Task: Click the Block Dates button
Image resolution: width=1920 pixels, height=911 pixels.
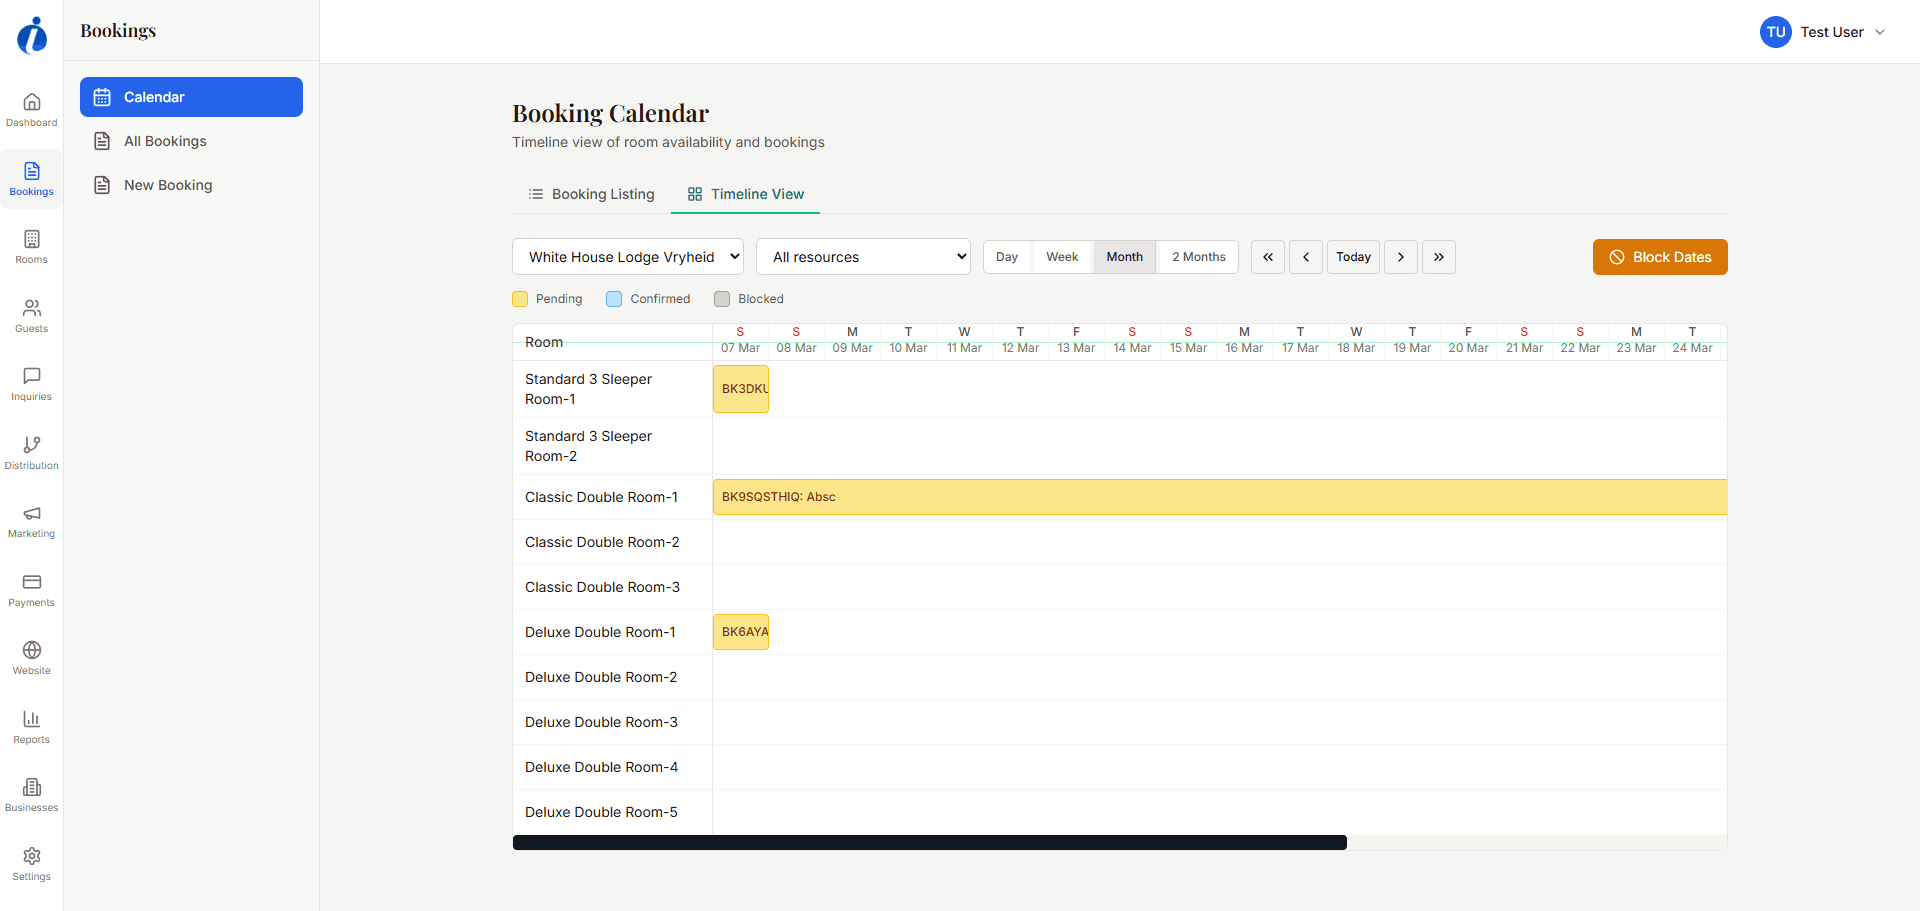Action: pyautogui.click(x=1659, y=257)
